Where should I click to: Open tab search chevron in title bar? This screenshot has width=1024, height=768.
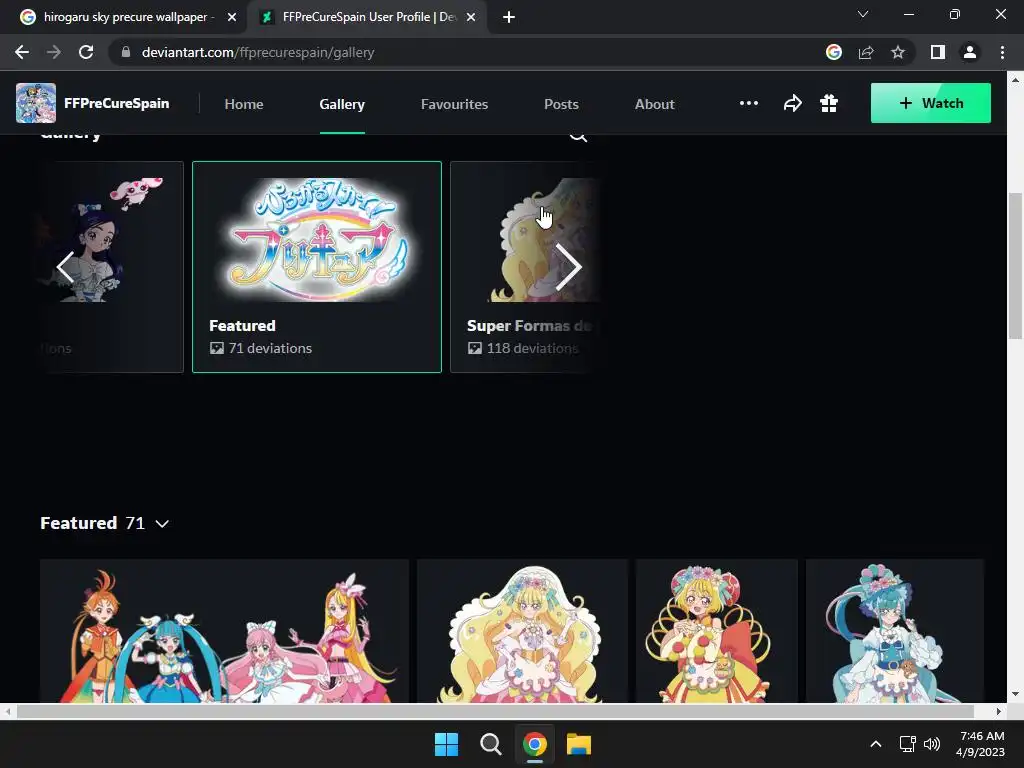pyautogui.click(x=863, y=14)
